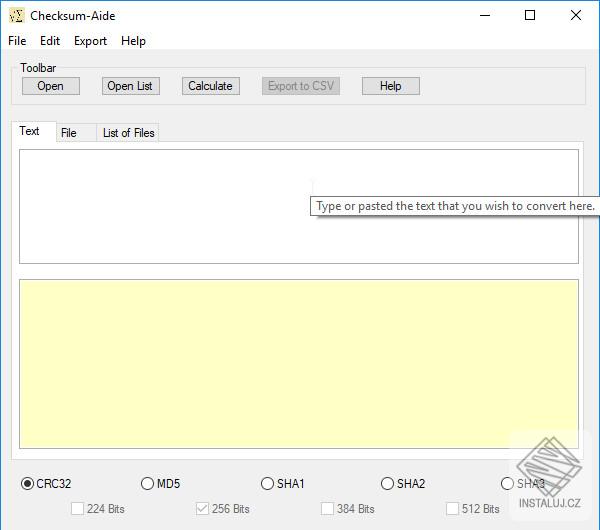Click the yellow checksum output area

[x=299, y=364]
